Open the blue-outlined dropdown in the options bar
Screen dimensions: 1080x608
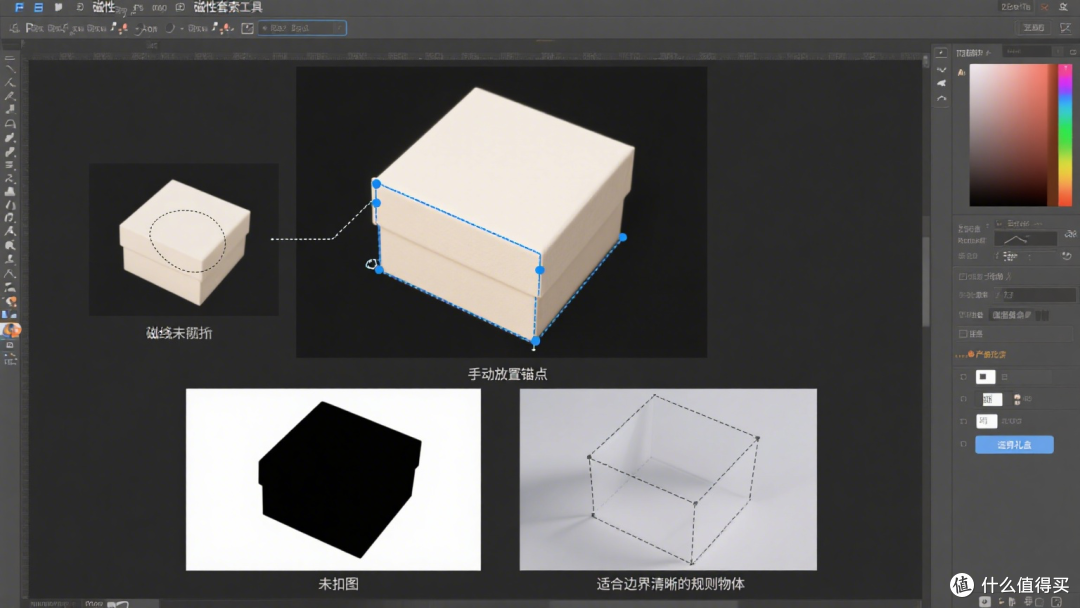tap(302, 28)
